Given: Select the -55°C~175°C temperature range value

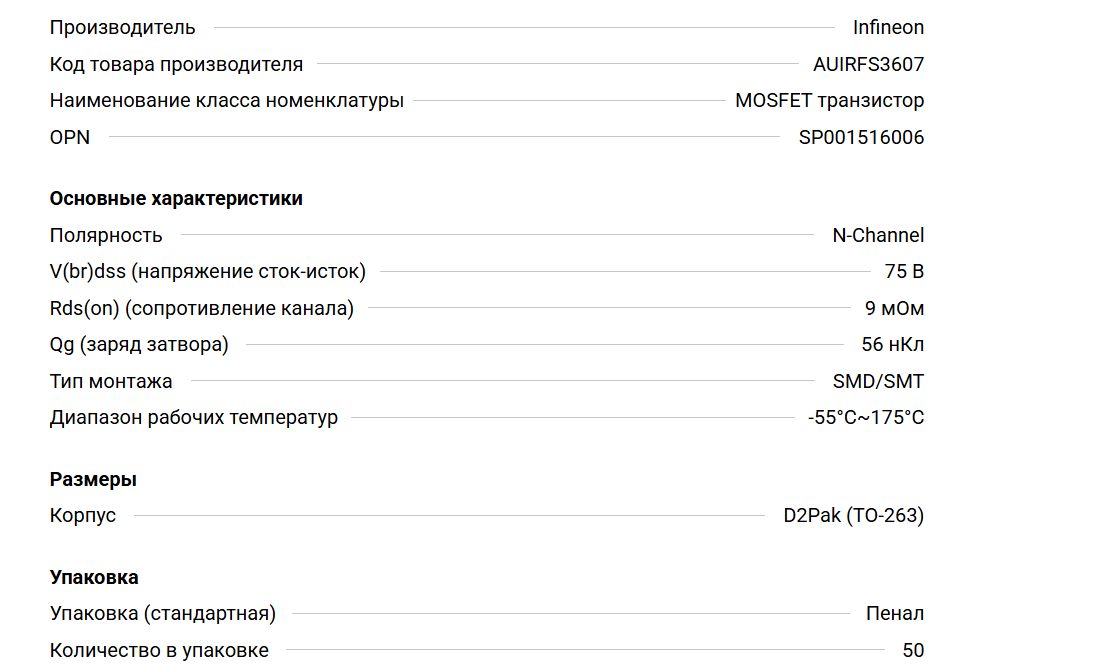Looking at the screenshot, I should click(866, 417).
